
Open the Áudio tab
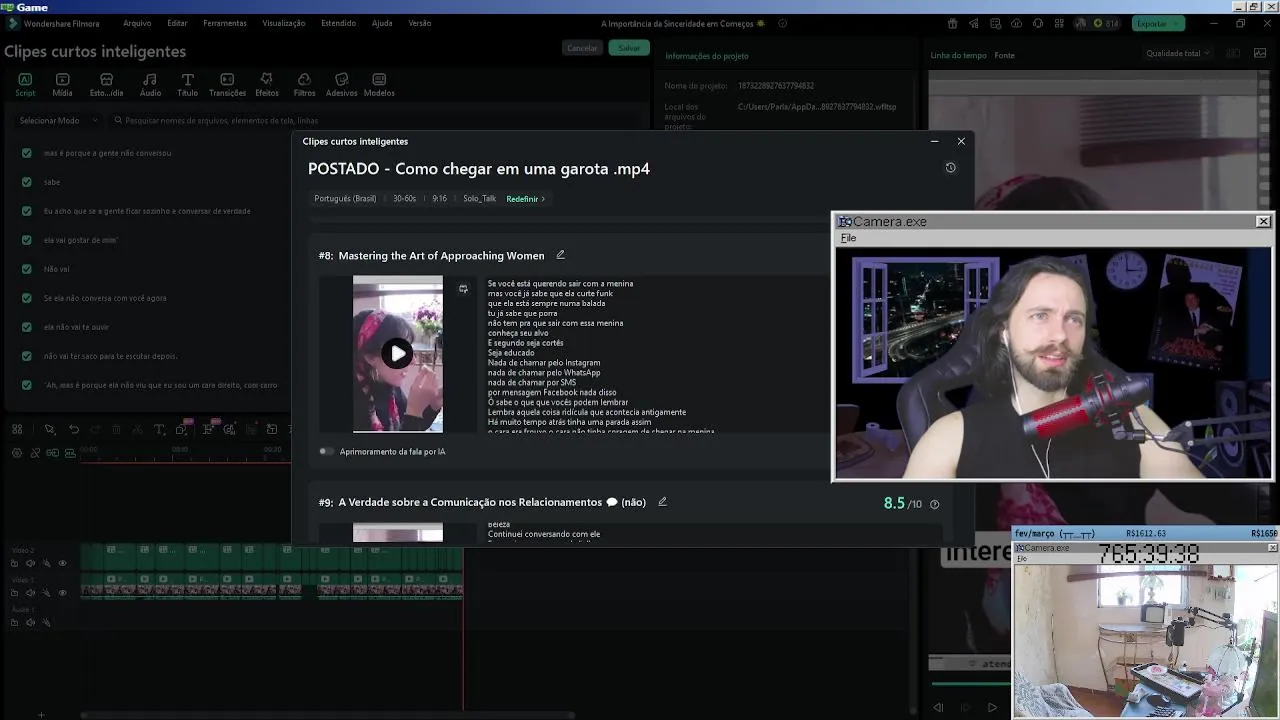pos(150,85)
